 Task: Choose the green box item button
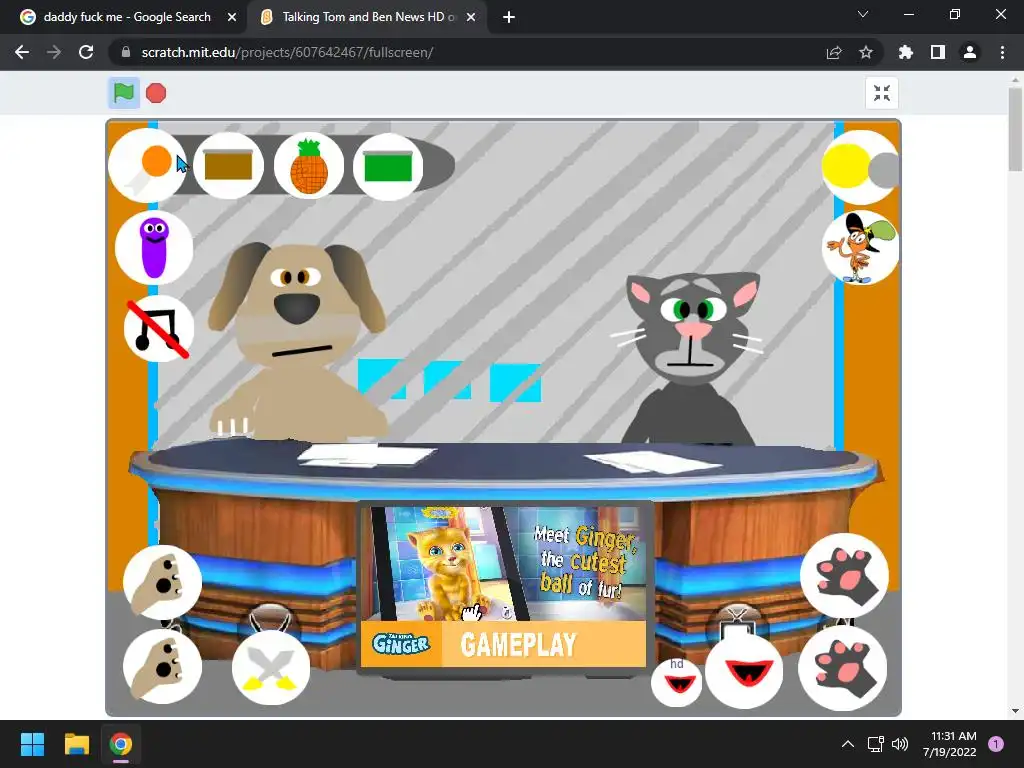(388, 167)
